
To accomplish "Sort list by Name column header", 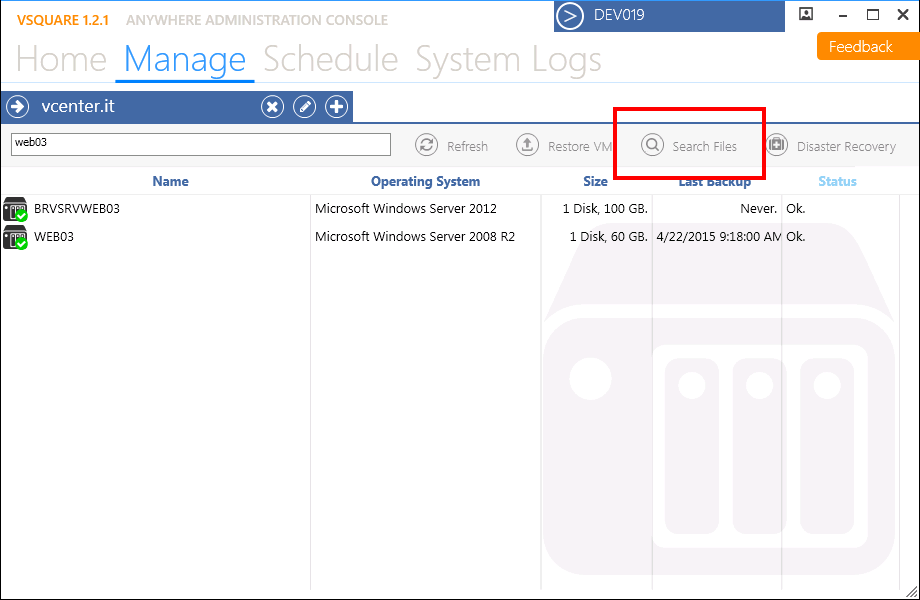I will (x=170, y=181).
